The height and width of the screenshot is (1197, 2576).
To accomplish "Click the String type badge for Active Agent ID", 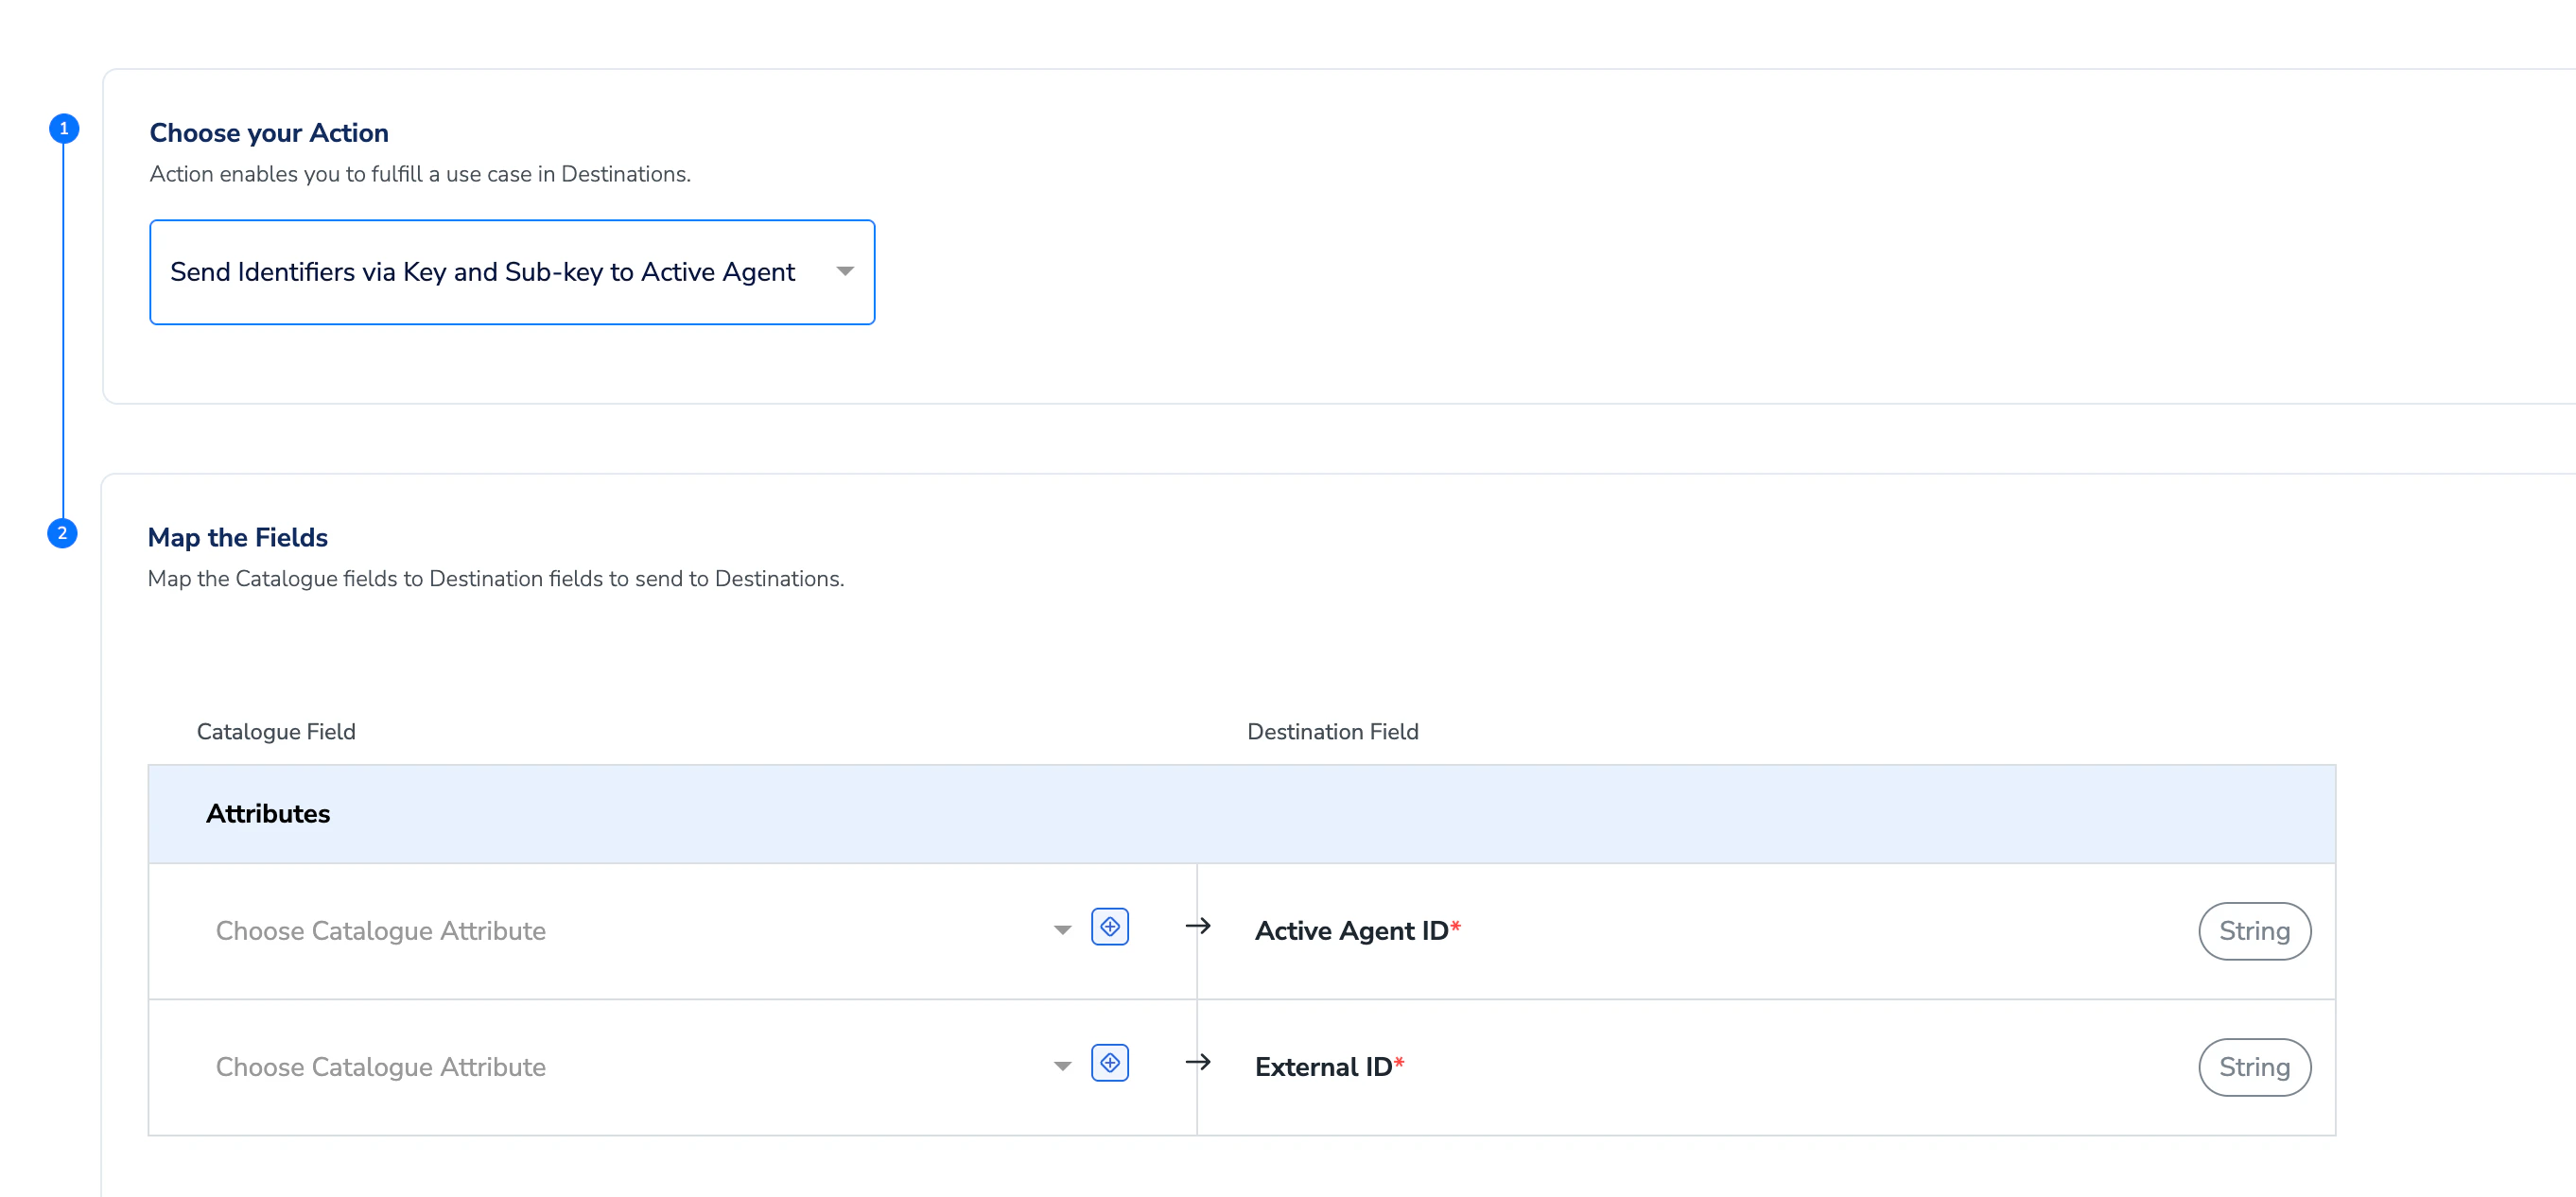I will click(x=2253, y=931).
